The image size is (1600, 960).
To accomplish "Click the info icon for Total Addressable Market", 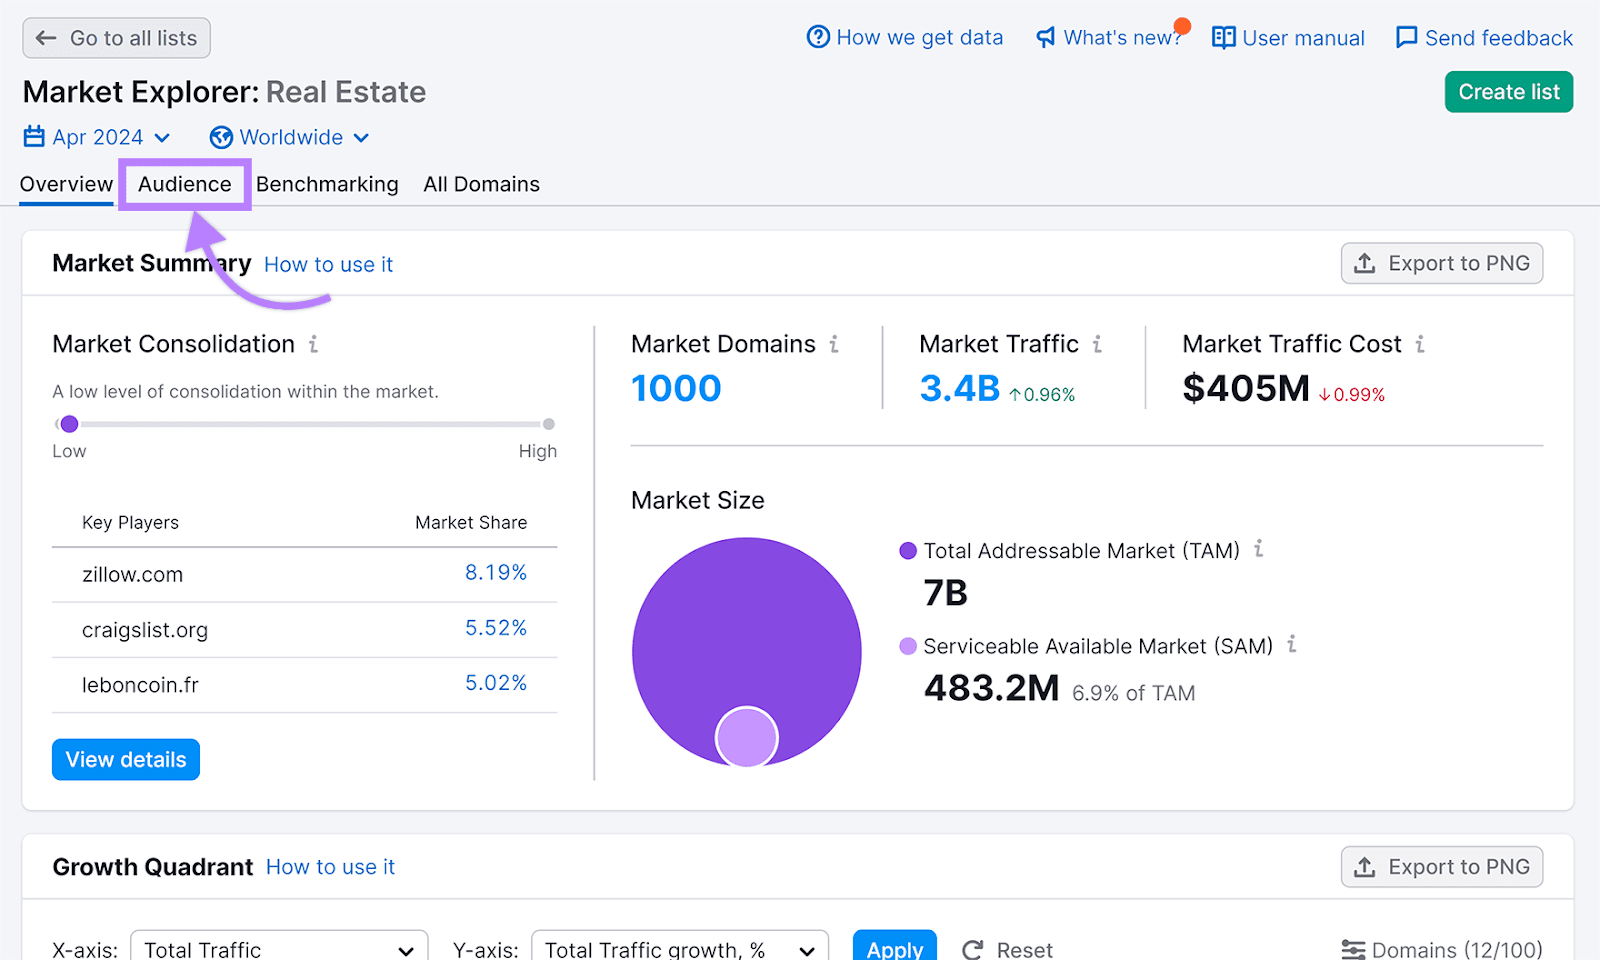I will pos(1259,549).
